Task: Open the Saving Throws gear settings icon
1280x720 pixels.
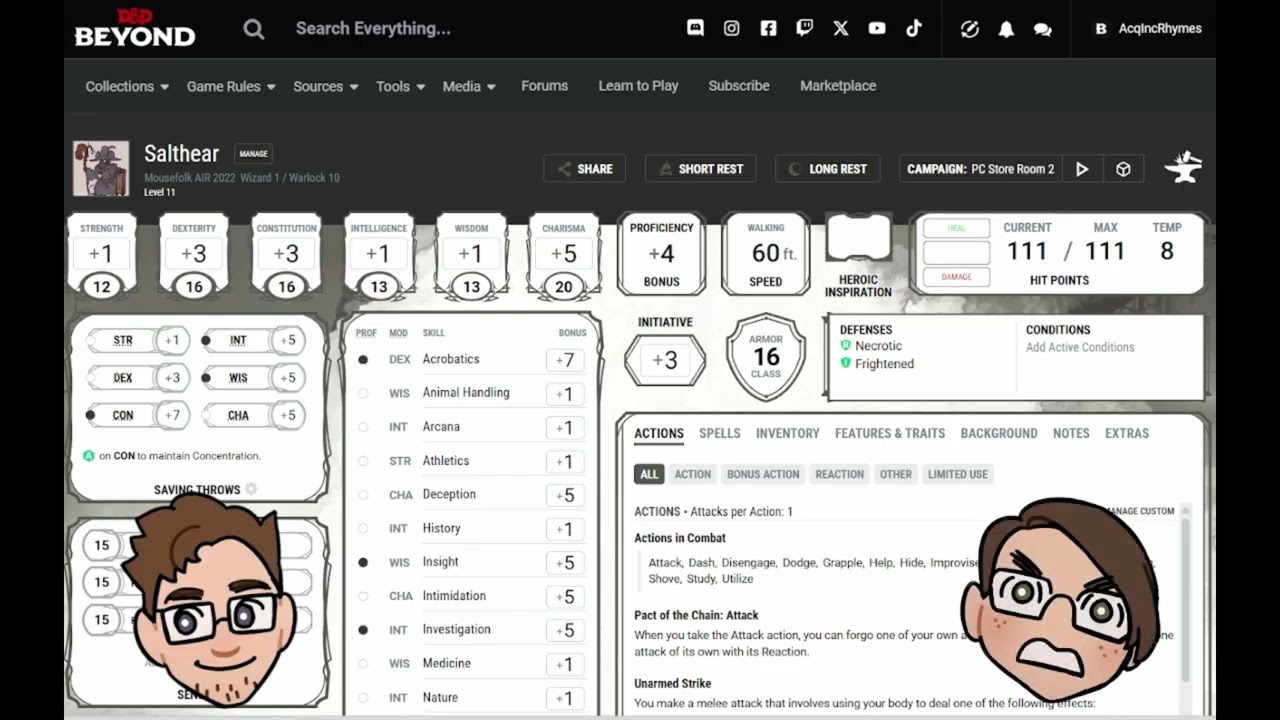Action: click(x=251, y=489)
